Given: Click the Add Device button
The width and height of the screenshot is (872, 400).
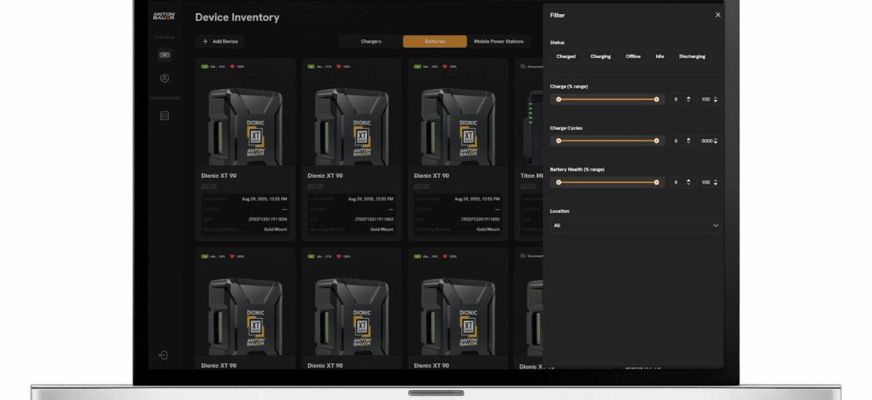Looking at the screenshot, I should pos(220,41).
